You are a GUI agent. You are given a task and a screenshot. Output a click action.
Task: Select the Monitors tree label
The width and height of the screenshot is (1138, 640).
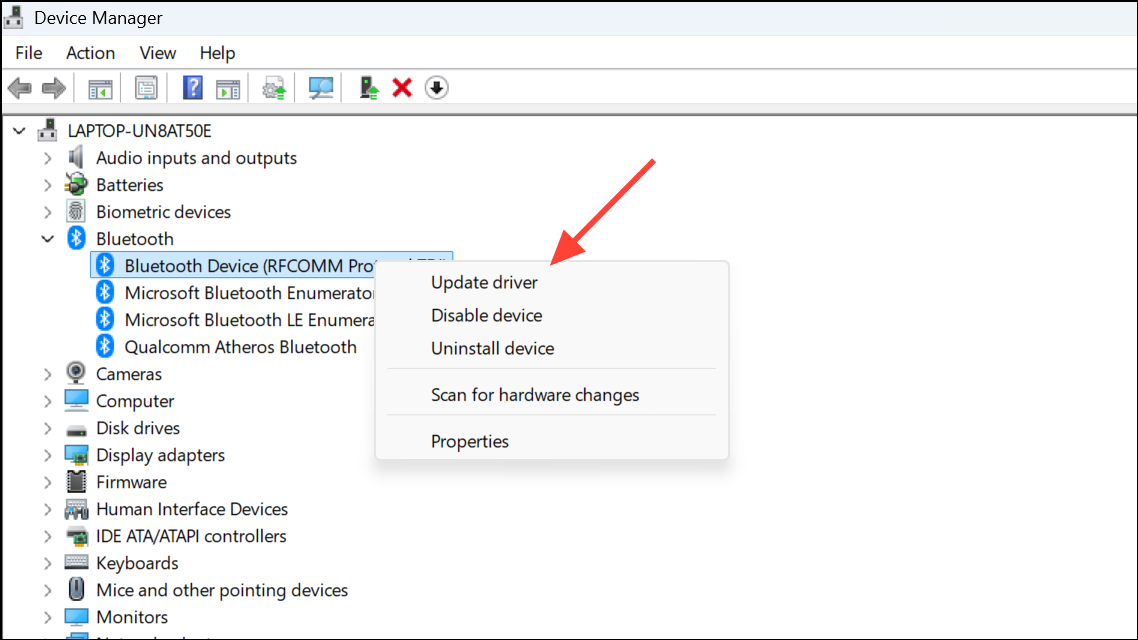point(132,618)
